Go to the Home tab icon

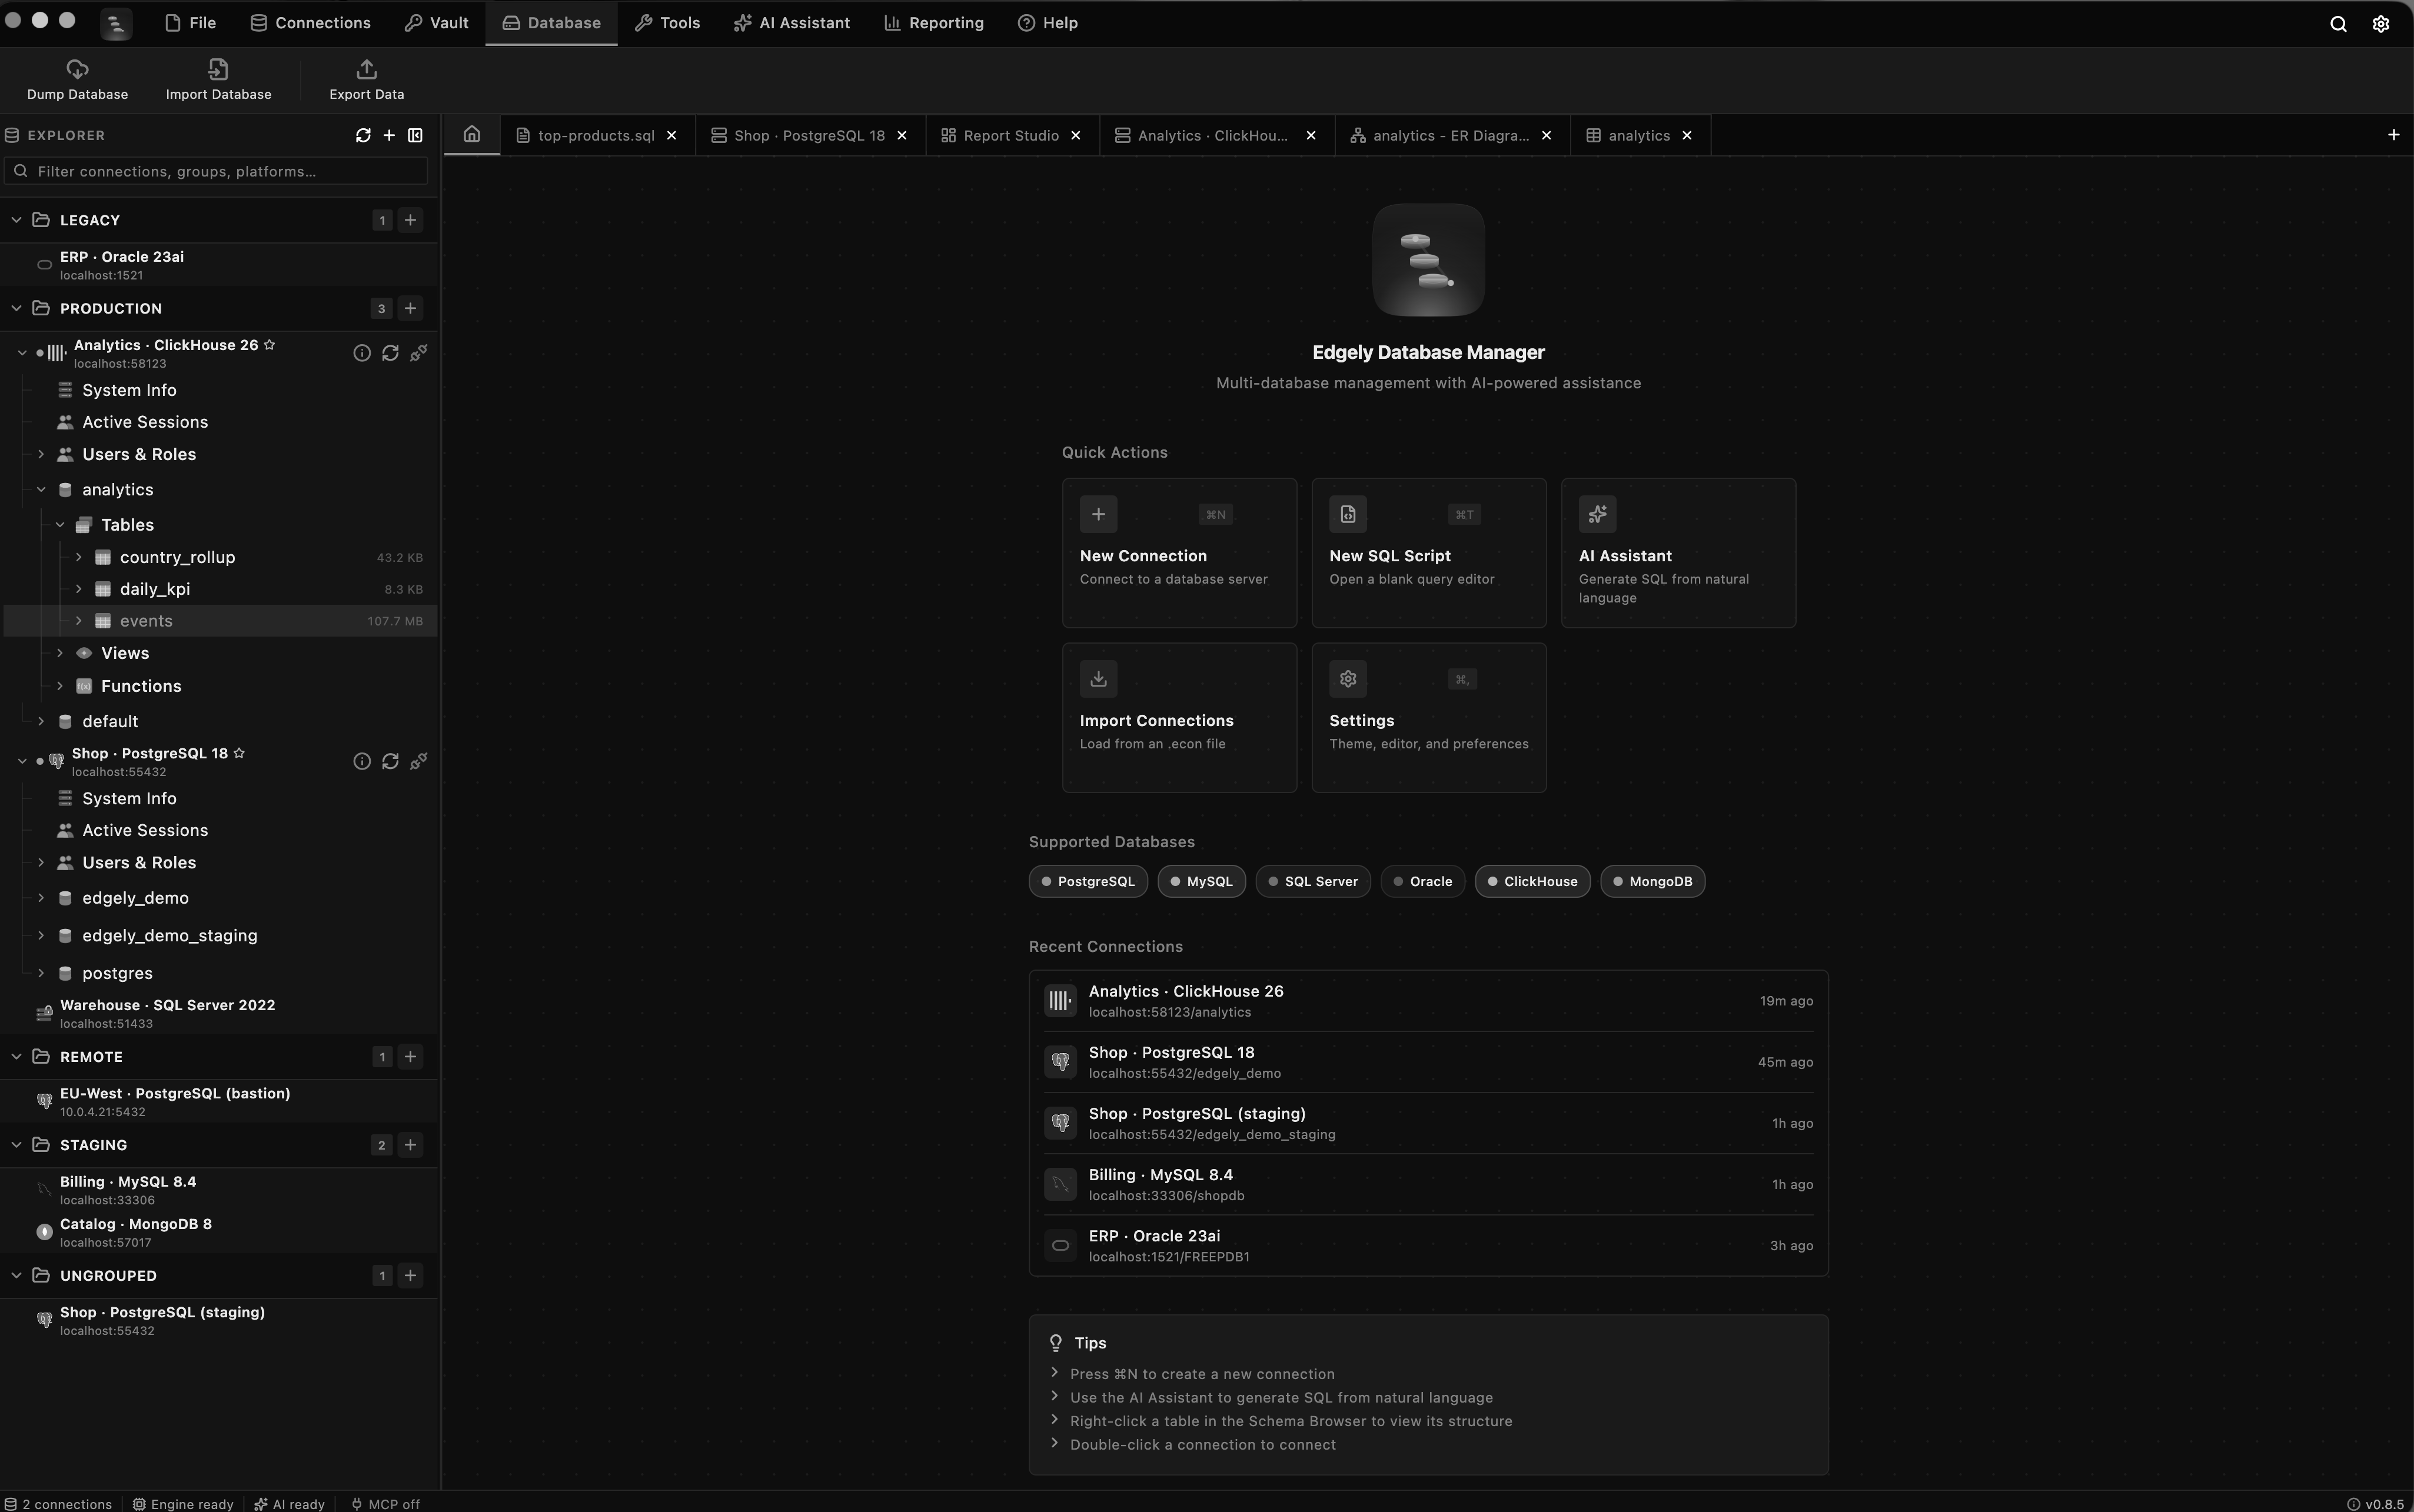tap(472, 134)
